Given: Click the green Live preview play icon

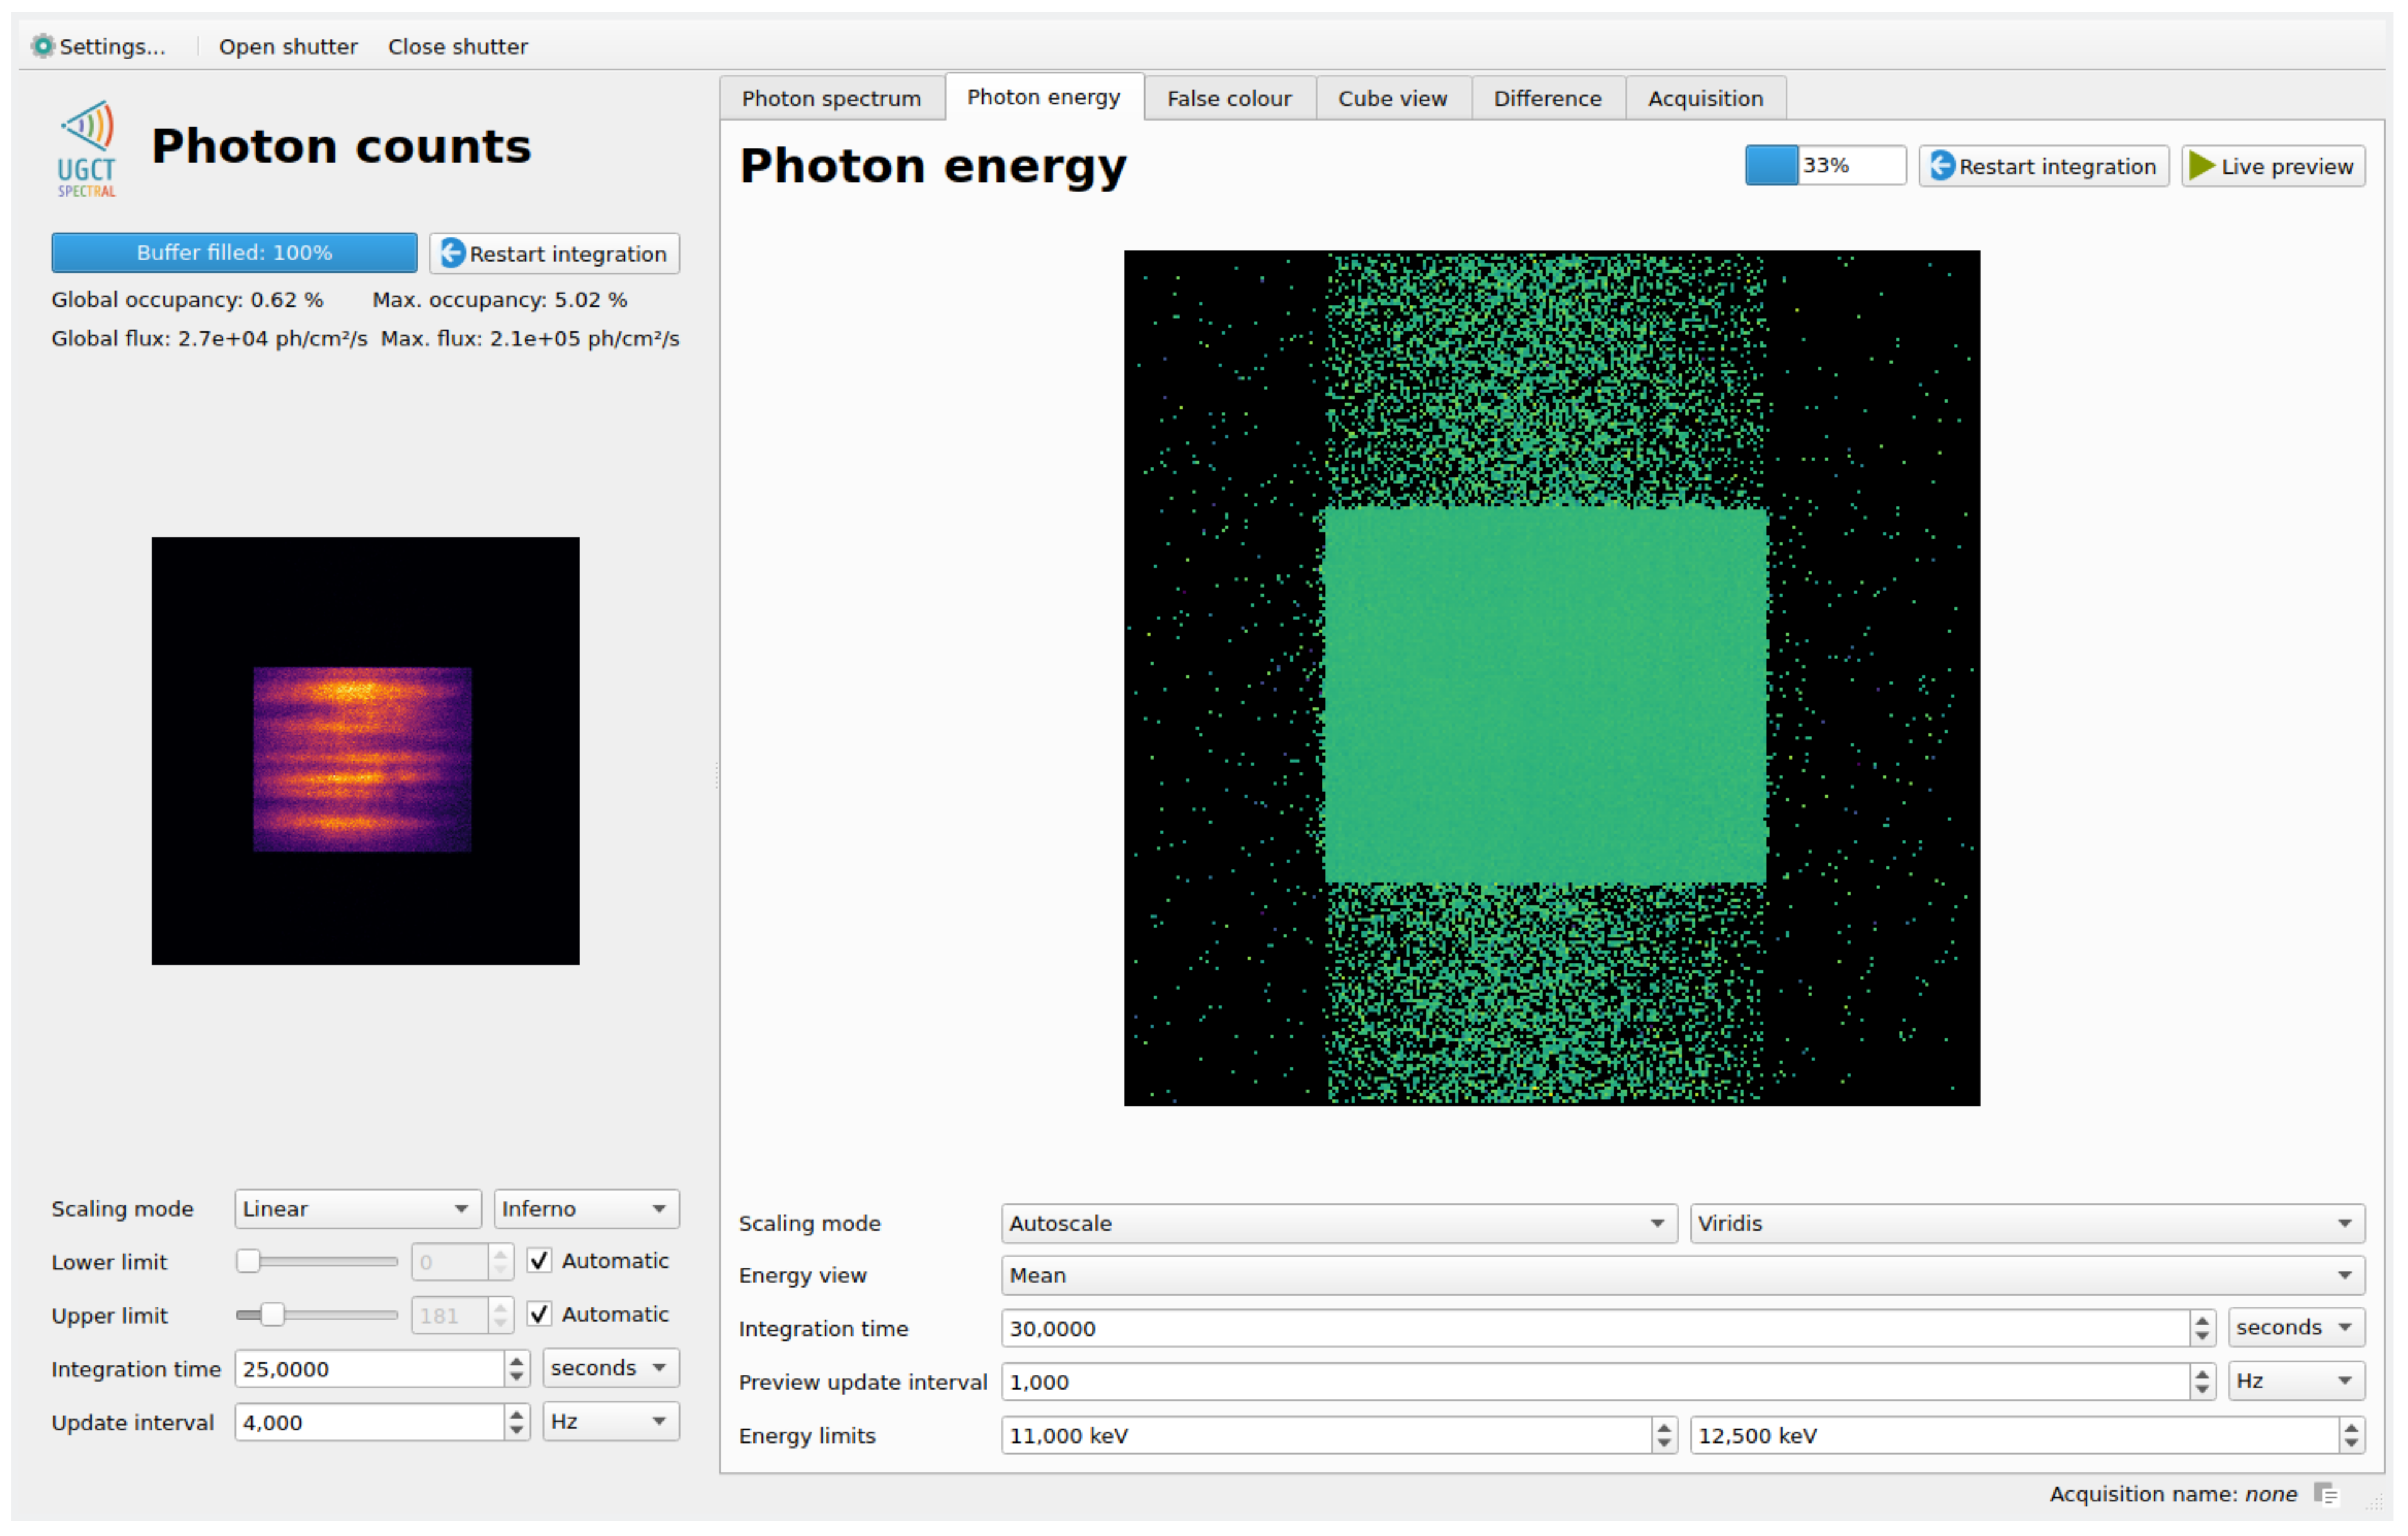Looking at the screenshot, I should 2201,166.
